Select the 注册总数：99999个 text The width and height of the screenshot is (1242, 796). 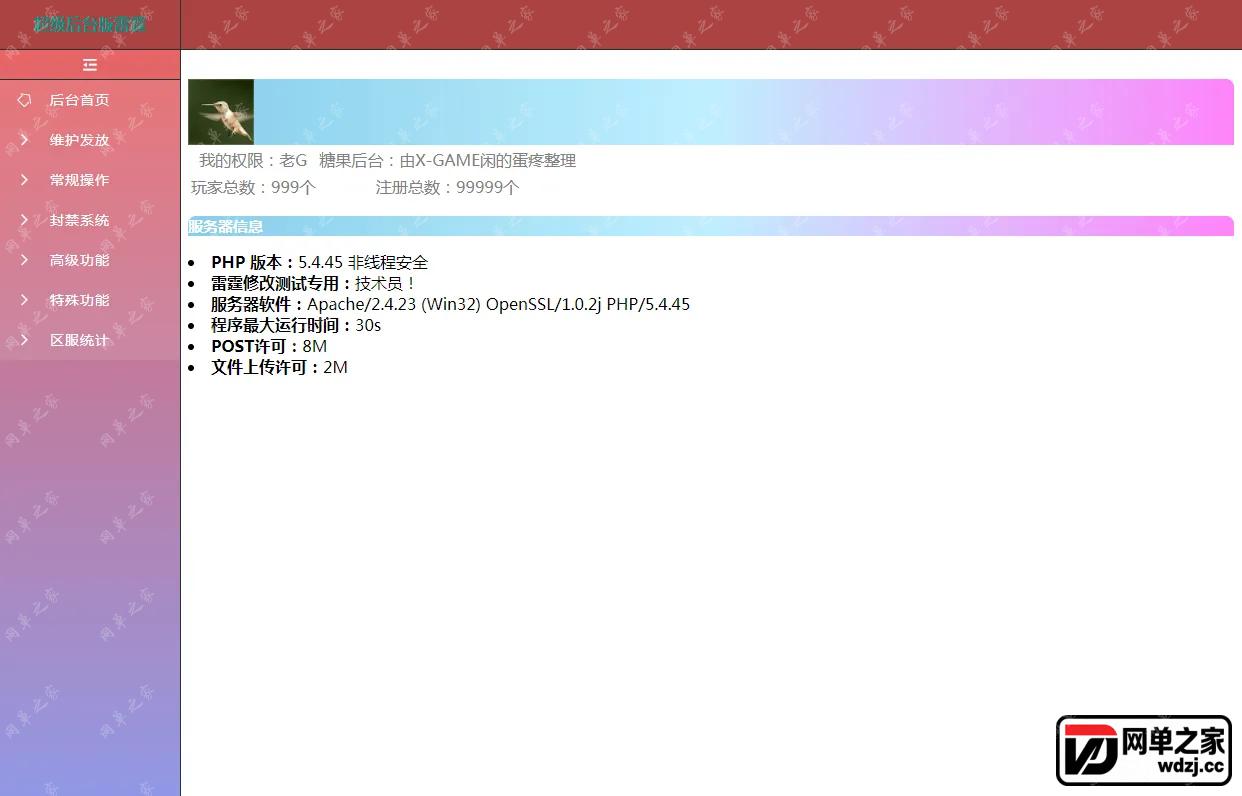tap(447, 188)
